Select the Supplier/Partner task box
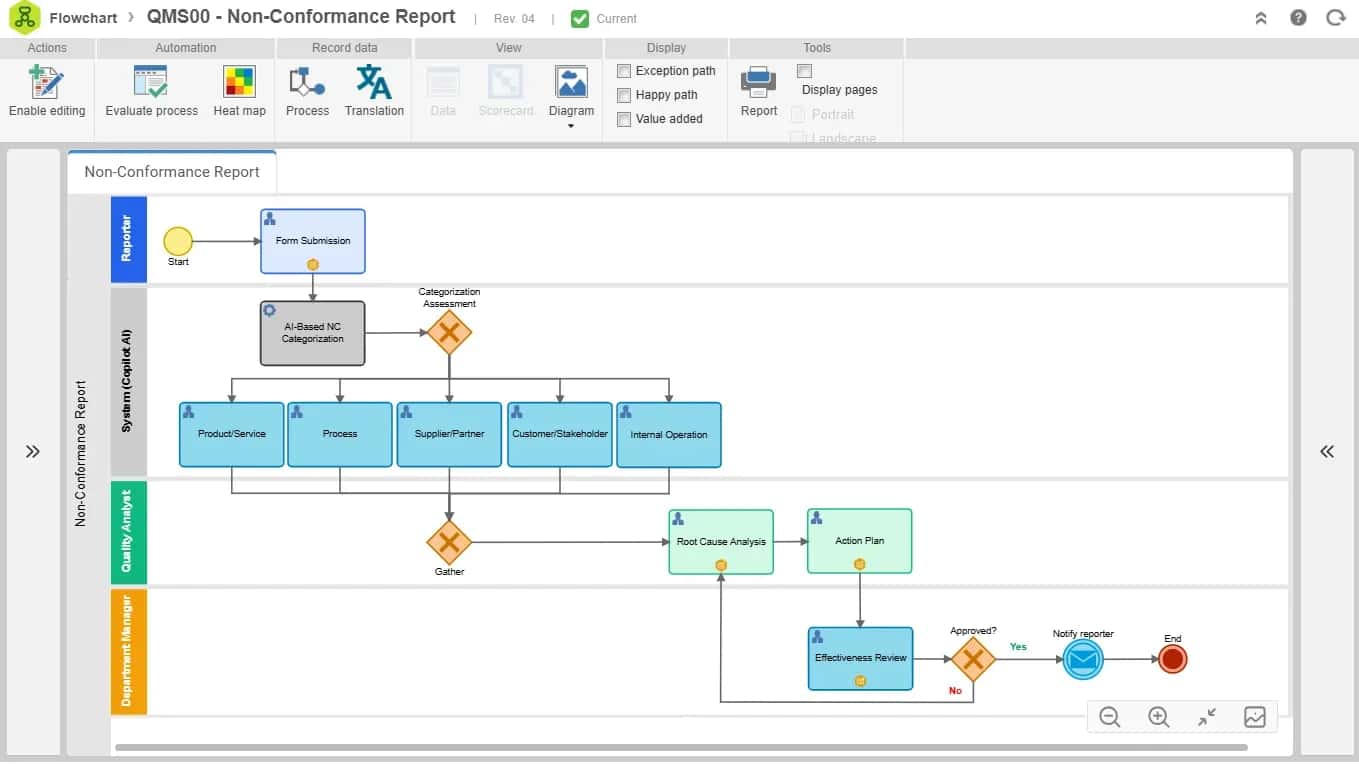This screenshot has width=1359, height=764. click(x=449, y=434)
